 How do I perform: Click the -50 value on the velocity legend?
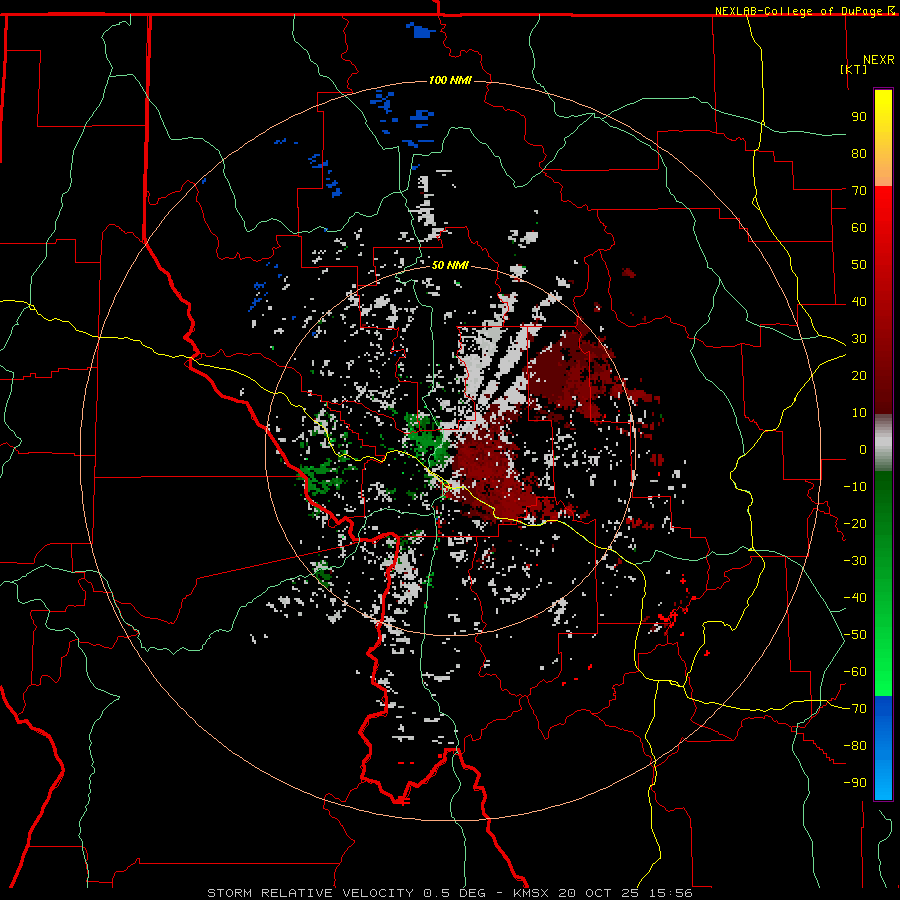(x=855, y=635)
